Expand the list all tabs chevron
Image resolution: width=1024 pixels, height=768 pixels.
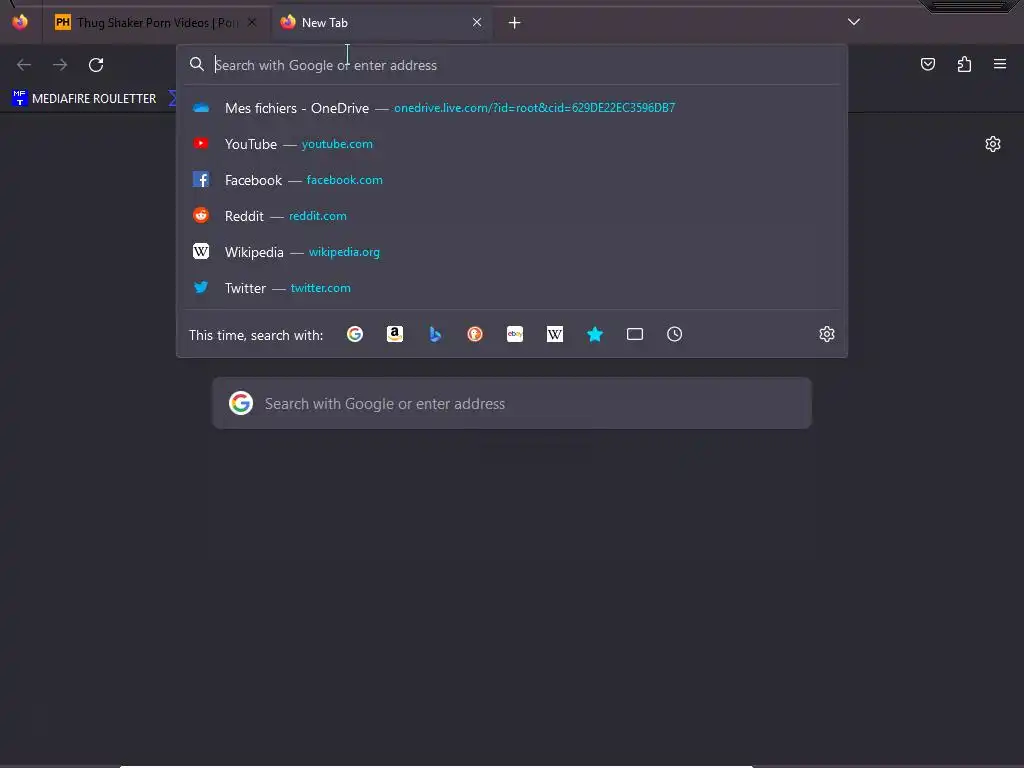[x=854, y=22]
